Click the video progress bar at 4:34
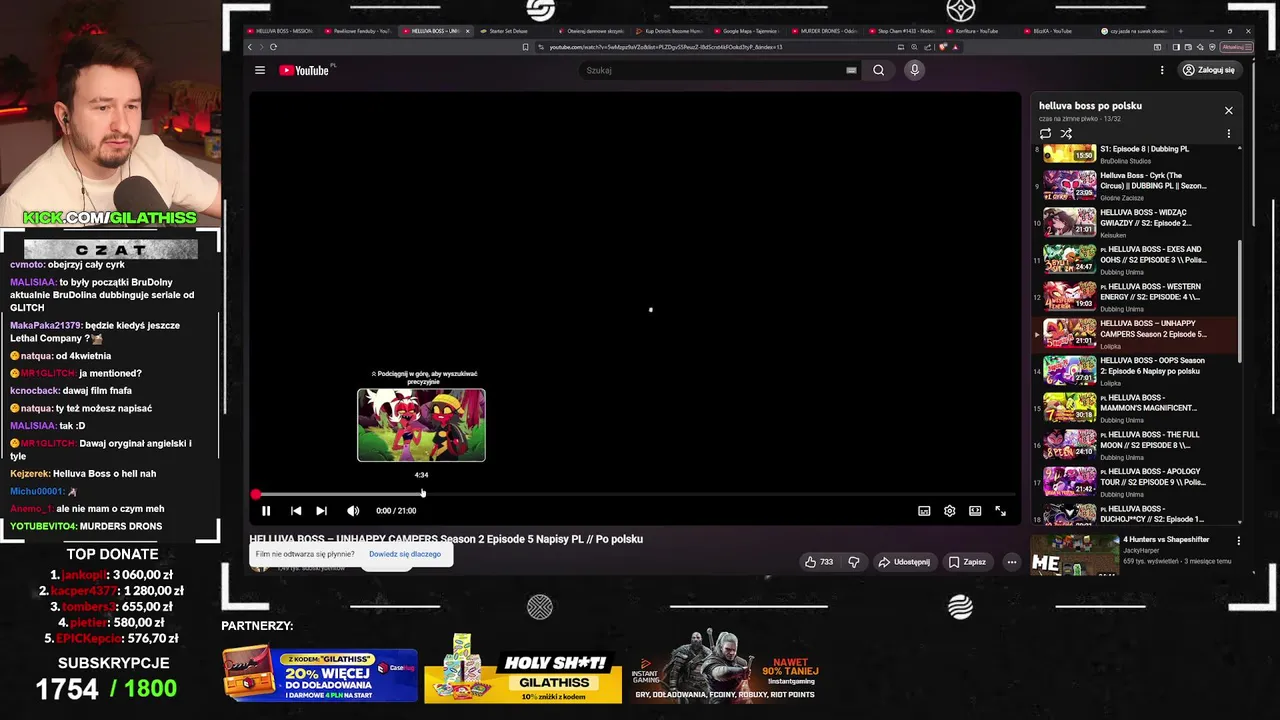This screenshot has width=1280, height=720. [x=422, y=494]
